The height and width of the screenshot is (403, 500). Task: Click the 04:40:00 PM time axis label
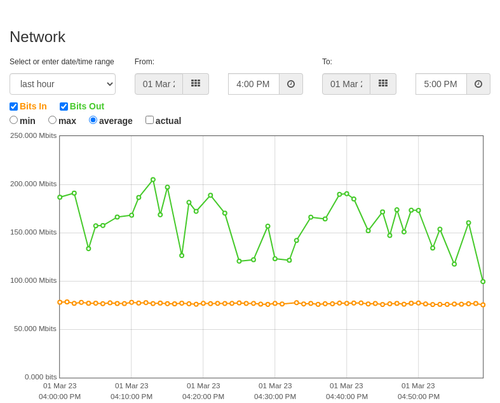347,397
